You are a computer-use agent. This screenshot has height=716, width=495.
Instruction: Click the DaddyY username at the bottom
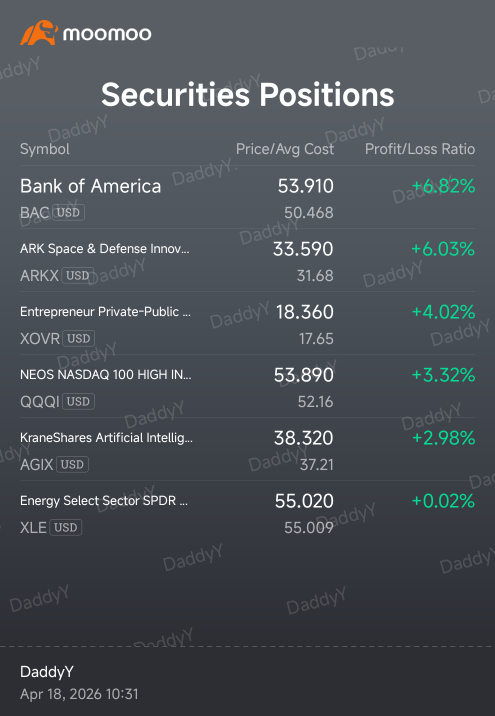tap(47, 672)
